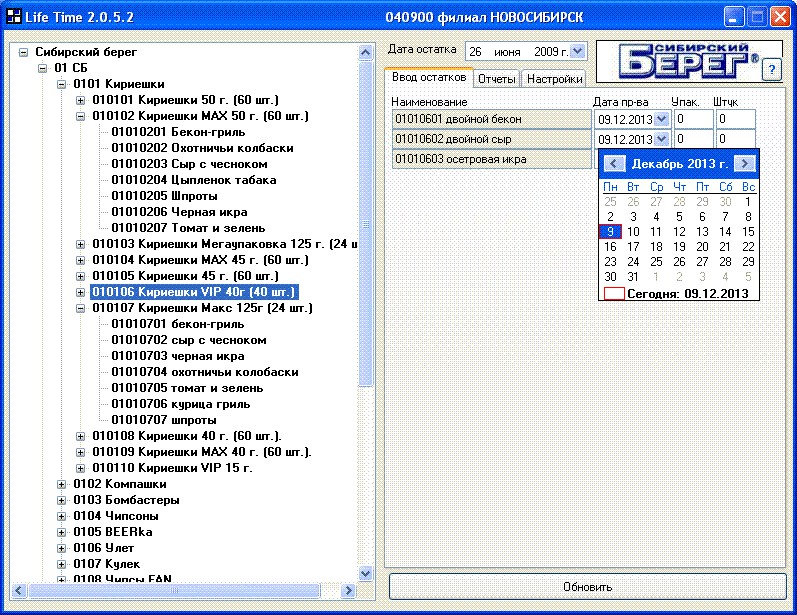Image resolution: width=797 pixels, height=615 pixels.
Task: Select 01010203 Сыр с чесноком item
Action: tap(189, 164)
